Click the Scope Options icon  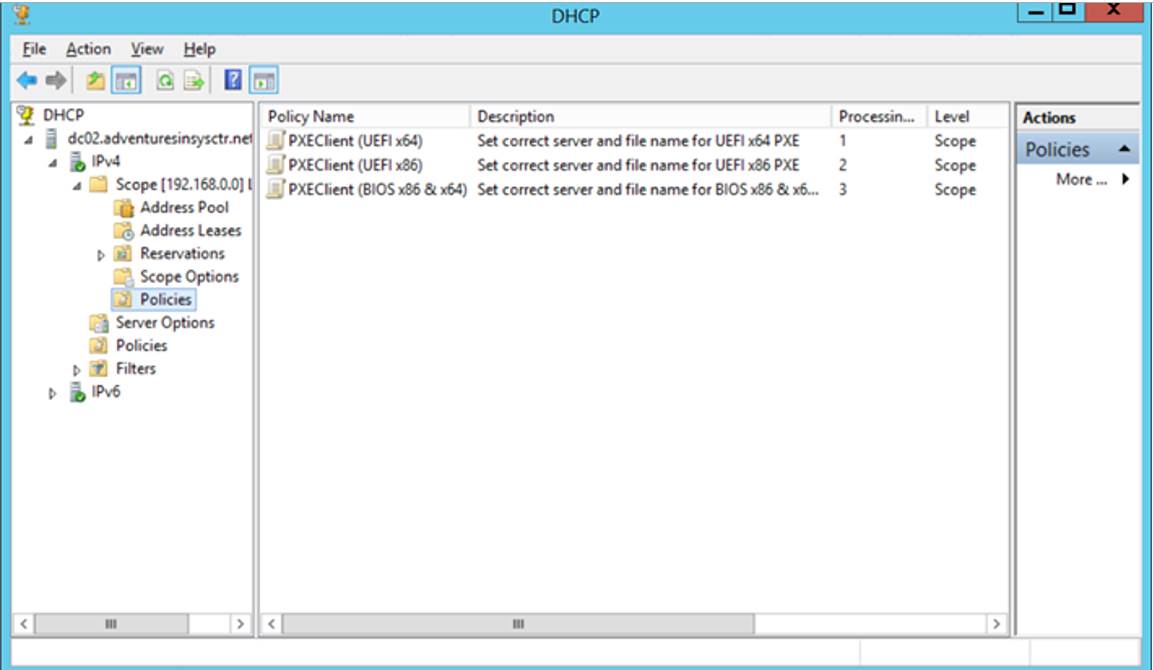coord(124,277)
